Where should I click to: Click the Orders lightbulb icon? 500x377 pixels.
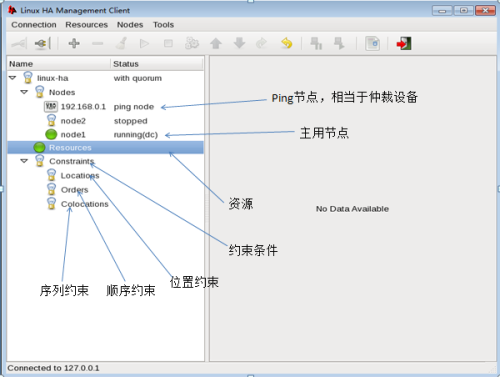[51, 189]
